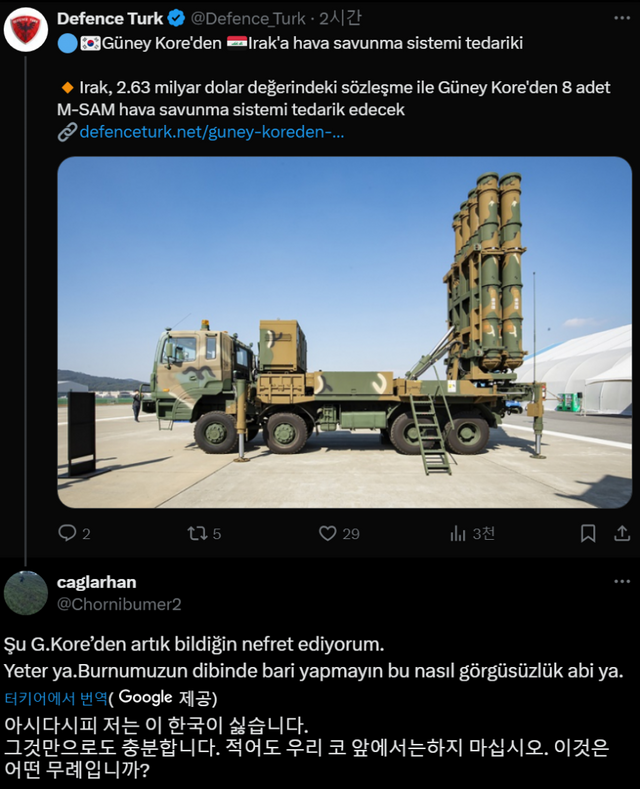Click the 2시간 timestamp of the tweet
The height and width of the screenshot is (789, 640).
tap(340, 18)
